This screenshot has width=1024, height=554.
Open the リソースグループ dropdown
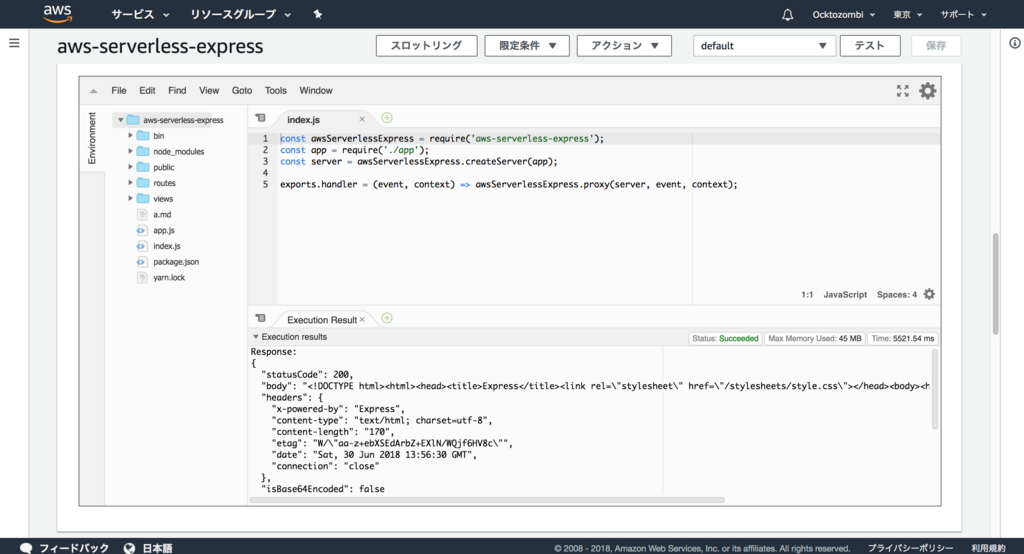(x=240, y=14)
